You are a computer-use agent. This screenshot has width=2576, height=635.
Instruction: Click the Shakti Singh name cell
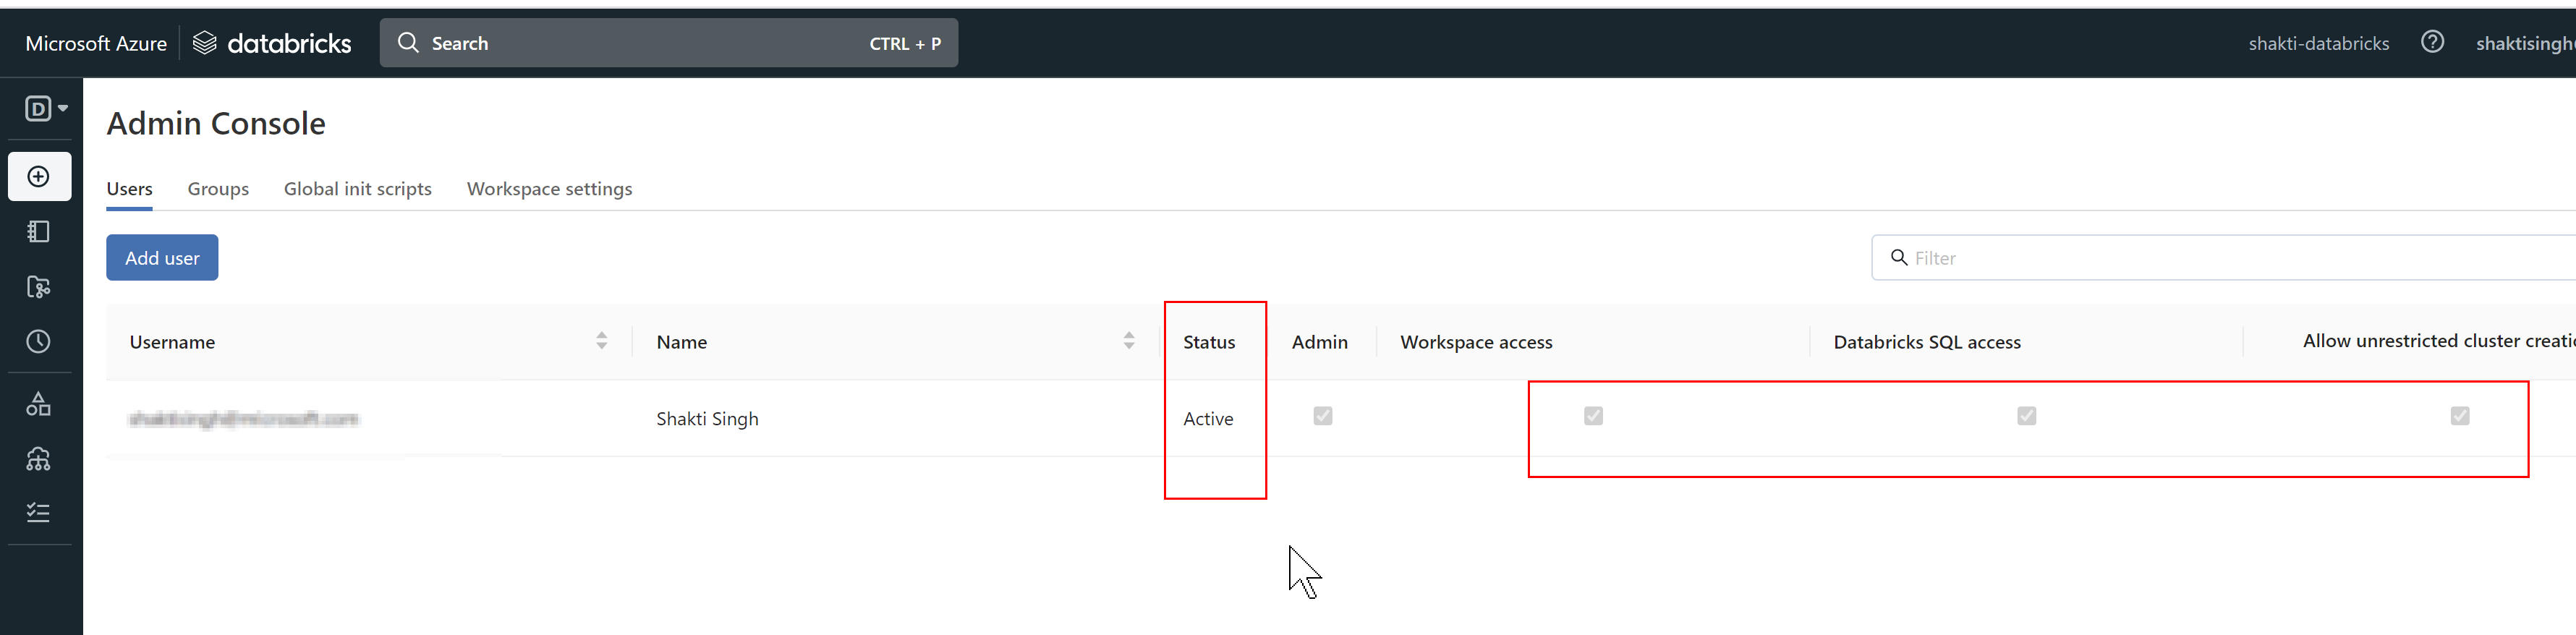coord(707,419)
